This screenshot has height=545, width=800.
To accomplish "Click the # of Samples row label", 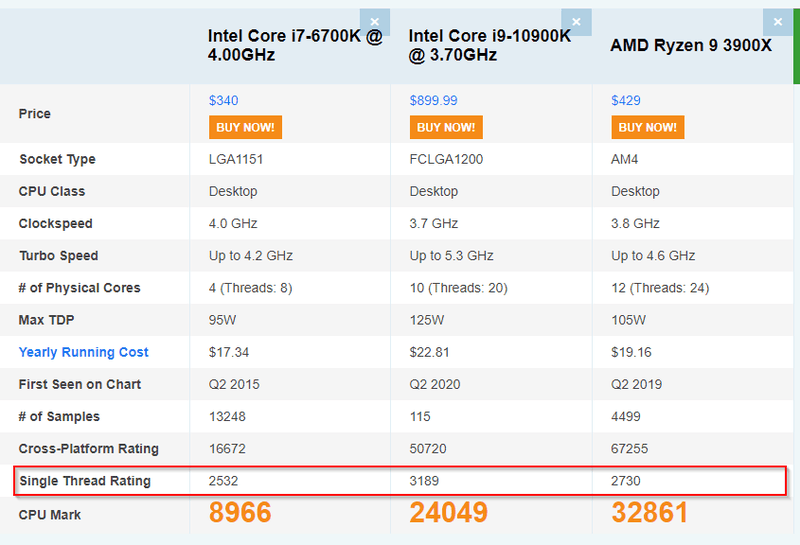I will pyautogui.click(x=59, y=416).
